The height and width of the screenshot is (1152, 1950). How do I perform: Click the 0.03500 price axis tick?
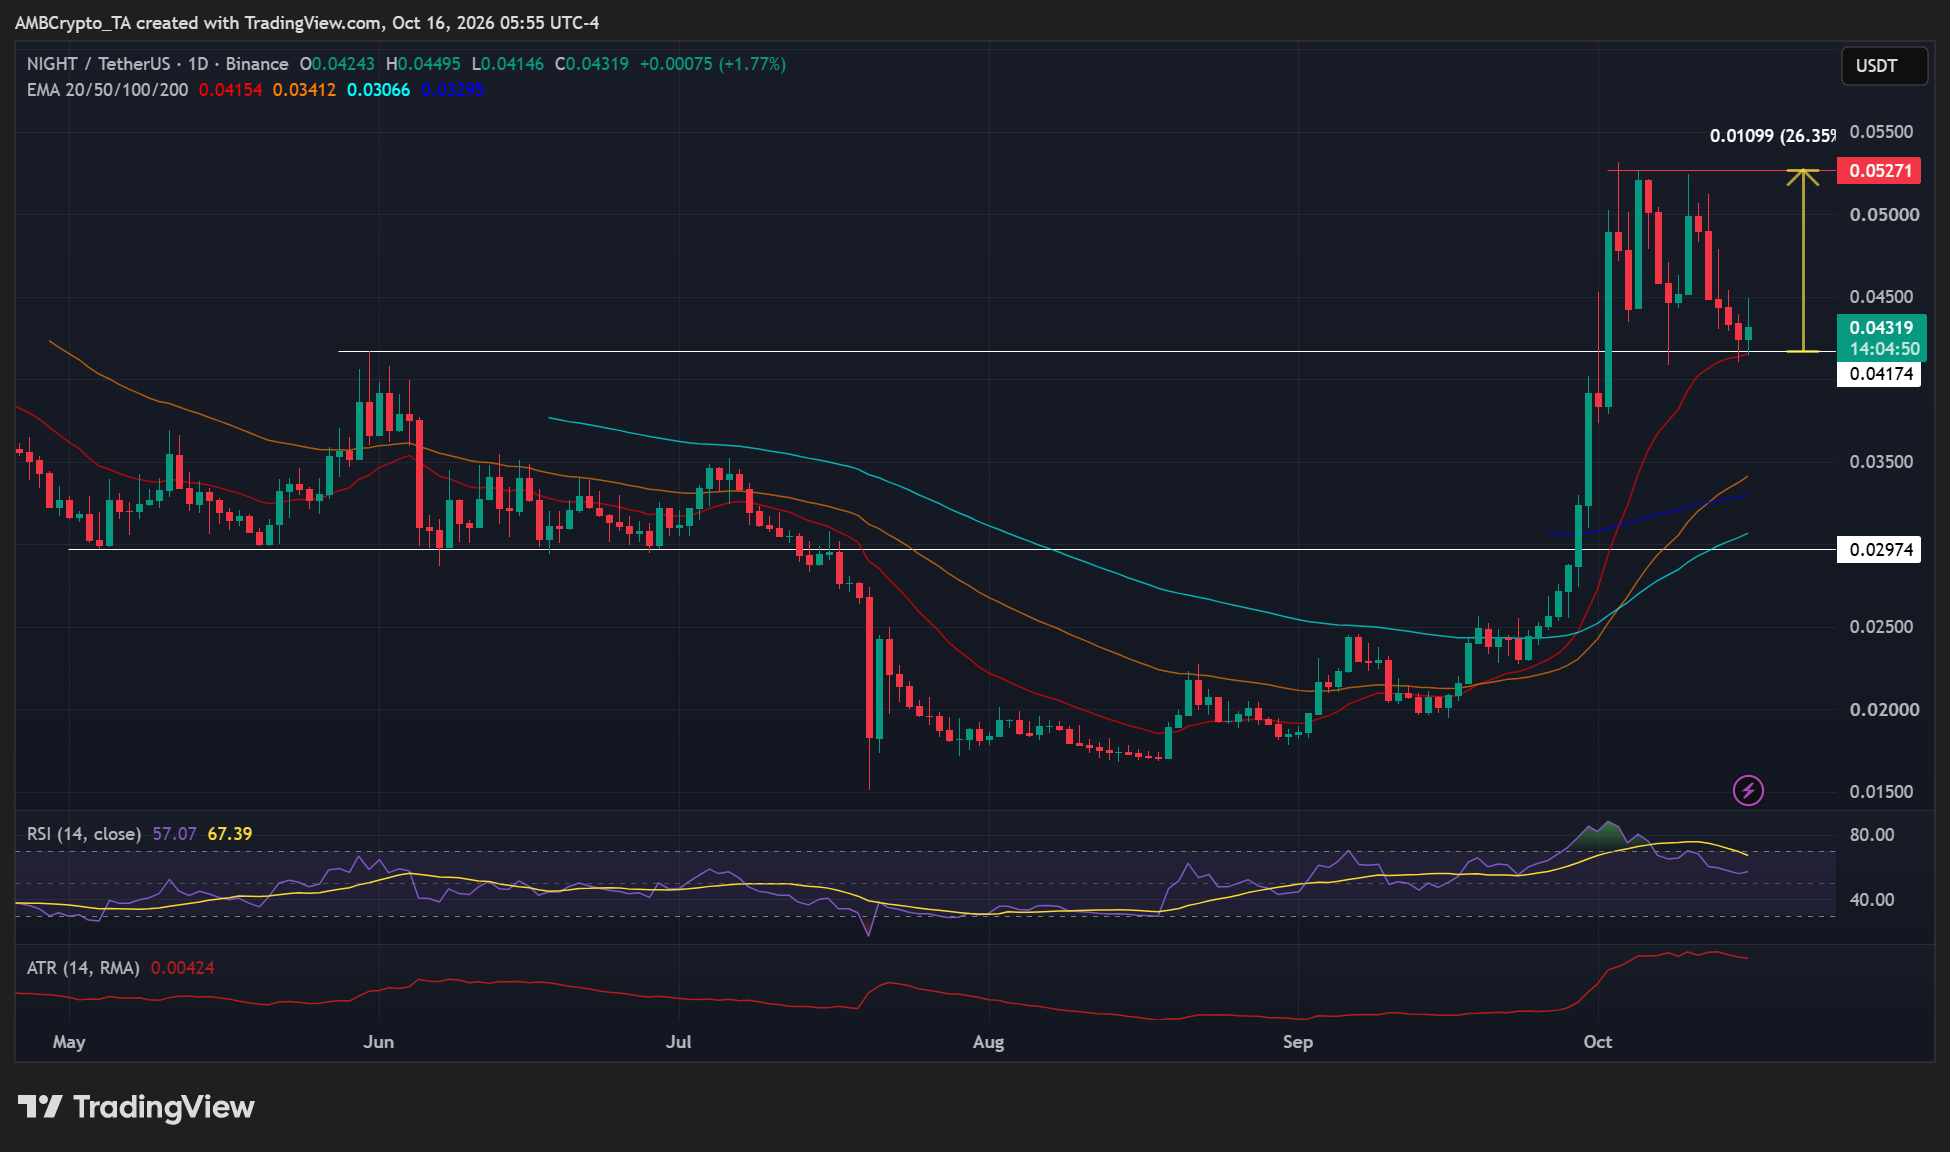tap(1881, 462)
